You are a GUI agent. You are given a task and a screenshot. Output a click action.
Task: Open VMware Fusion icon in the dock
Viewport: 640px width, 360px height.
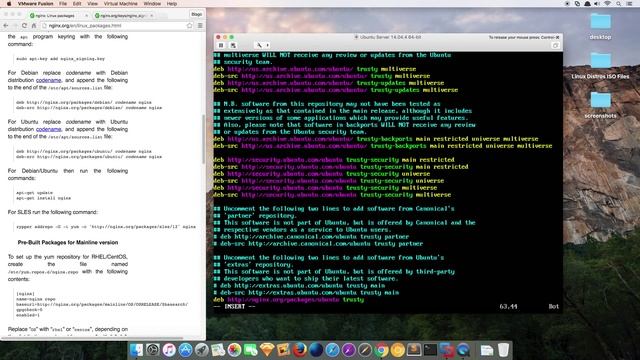[447, 350]
